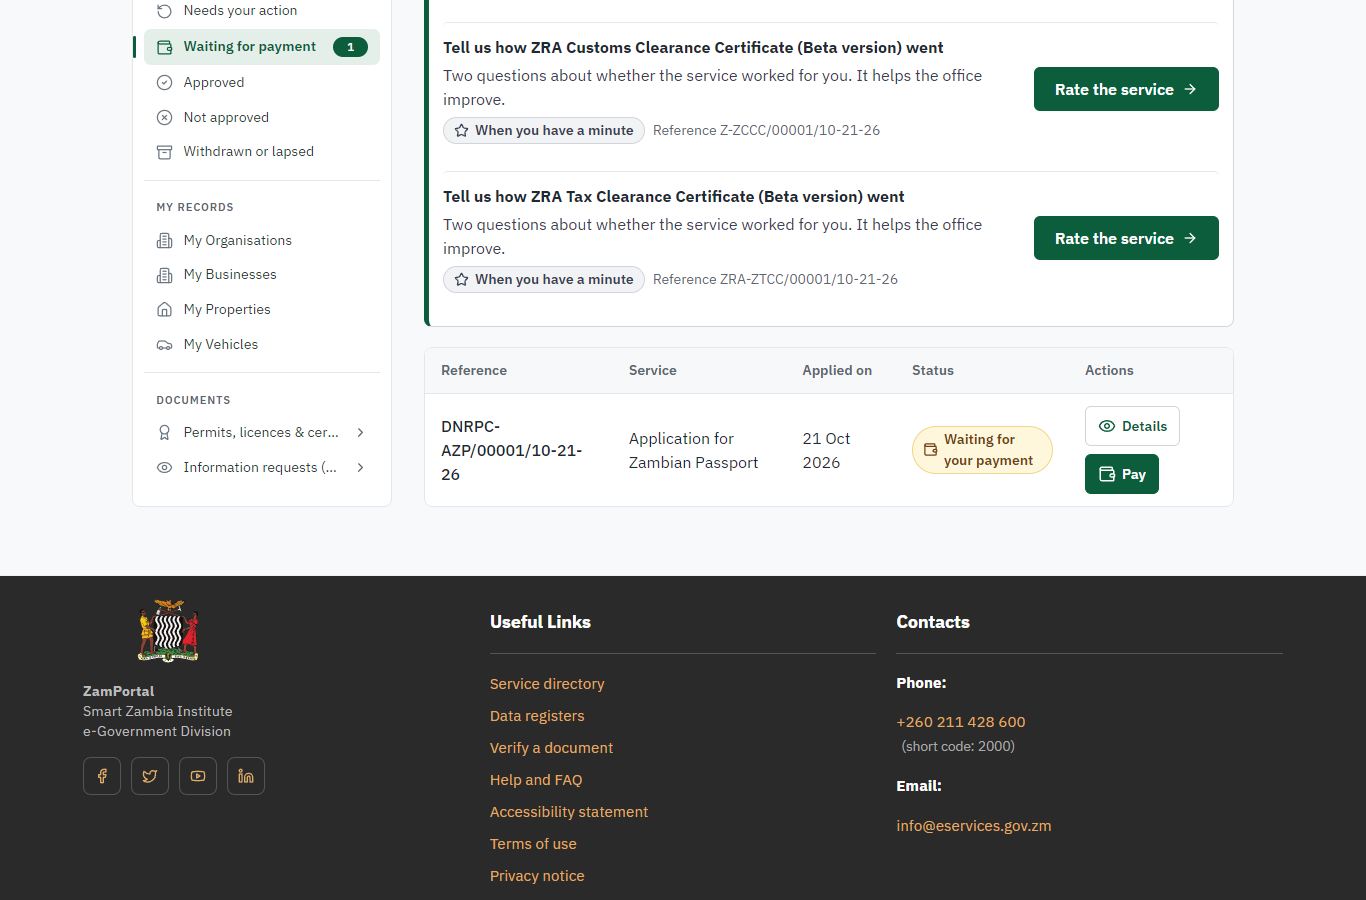Open Terms of use
The width and height of the screenshot is (1366, 900).
pyautogui.click(x=533, y=844)
